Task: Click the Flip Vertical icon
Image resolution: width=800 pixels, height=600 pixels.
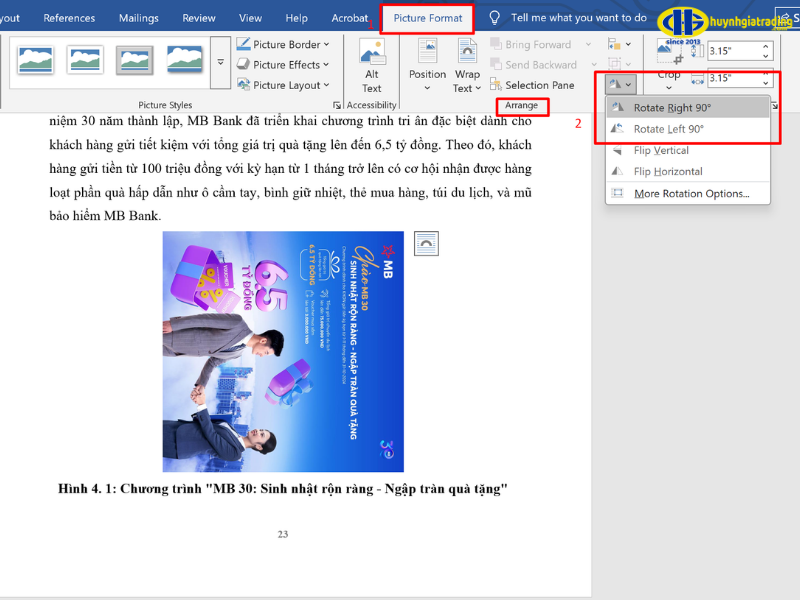Action: pyautogui.click(x=618, y=150)
